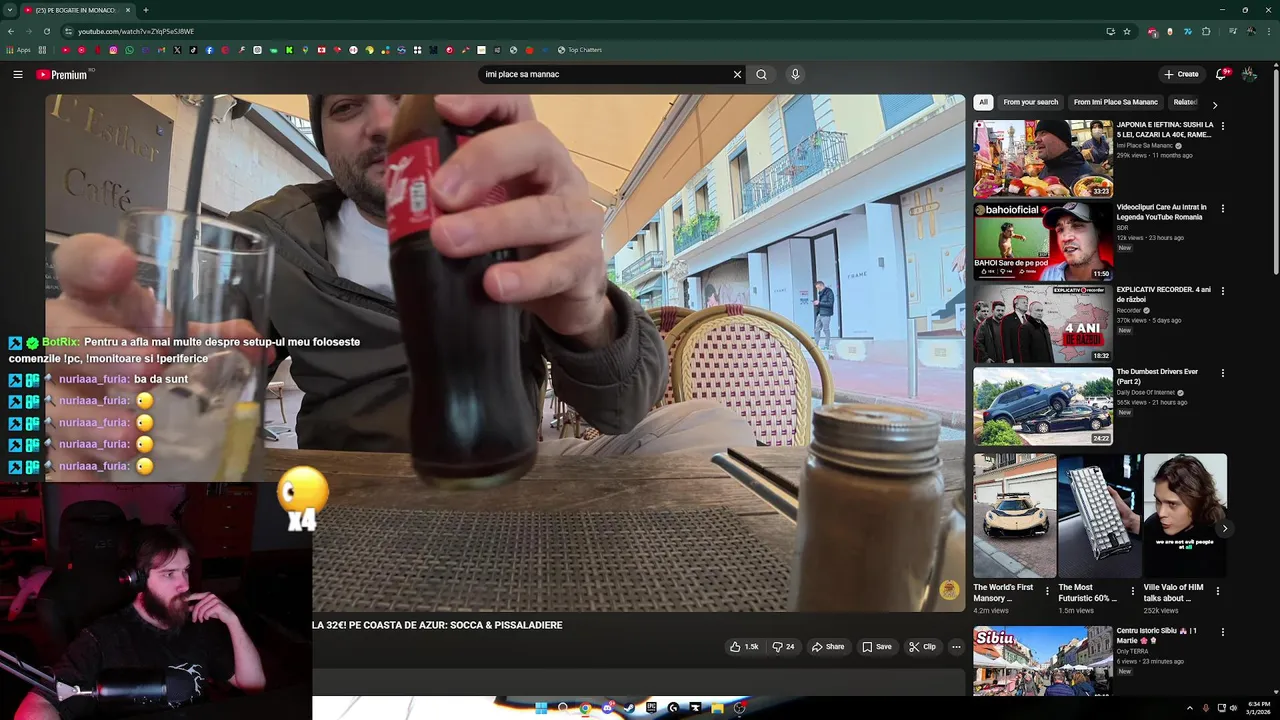Clear the search box text
This screenshot has width=1280, height=720.
(x=737, y=74)
